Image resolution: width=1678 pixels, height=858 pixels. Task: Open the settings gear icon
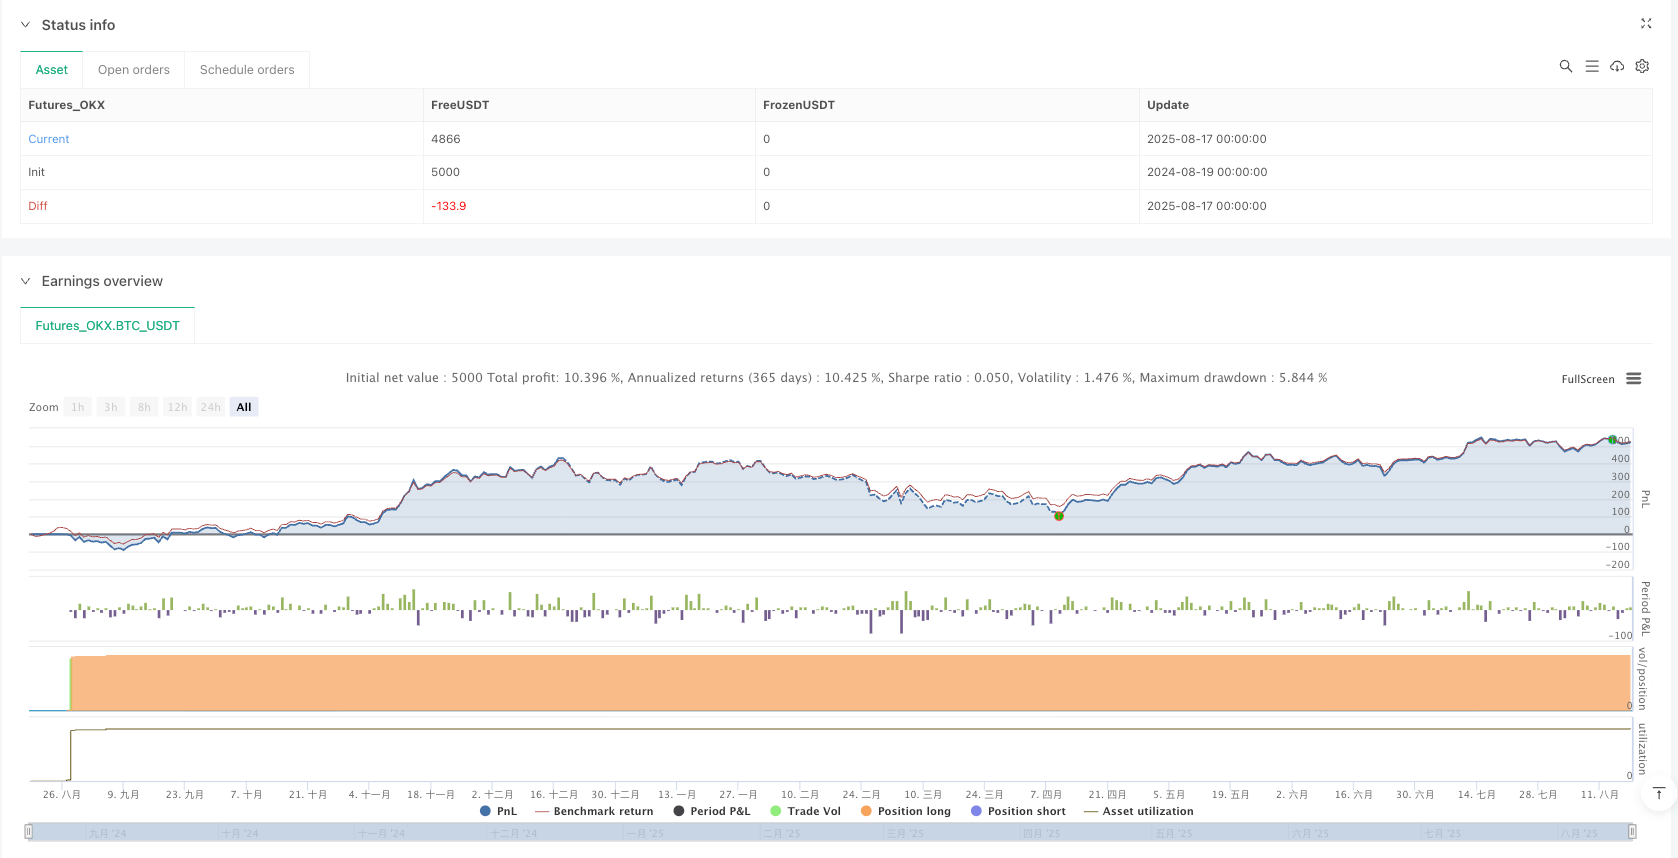tap(1642, 66)
